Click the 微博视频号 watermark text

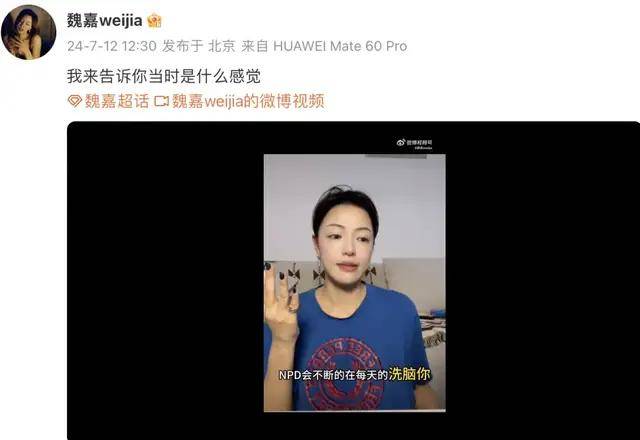(x=419, y=142)
